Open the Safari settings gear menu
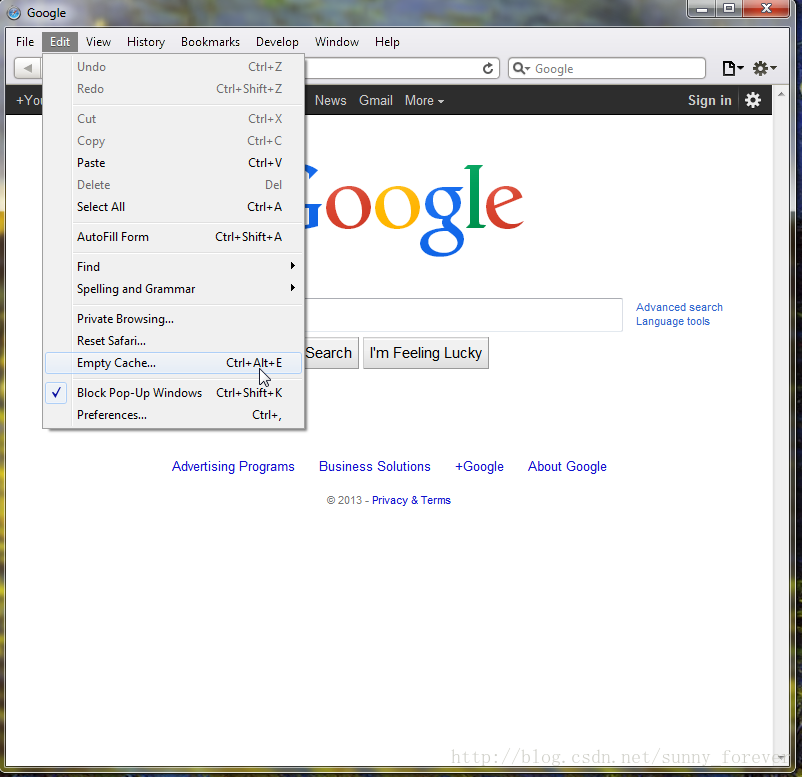The height and width of the screenshot is (777, 802). (x=765, y=68)
